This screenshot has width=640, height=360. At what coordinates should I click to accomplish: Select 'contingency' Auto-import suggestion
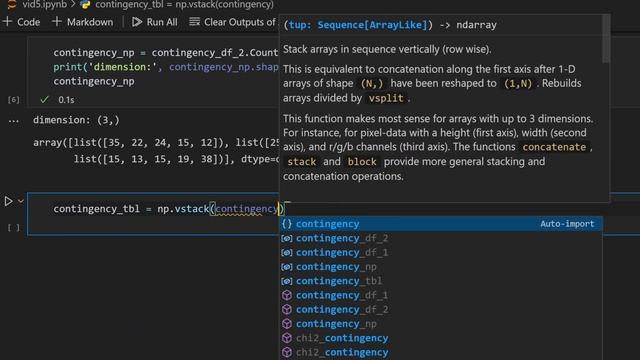coord(441,224)
